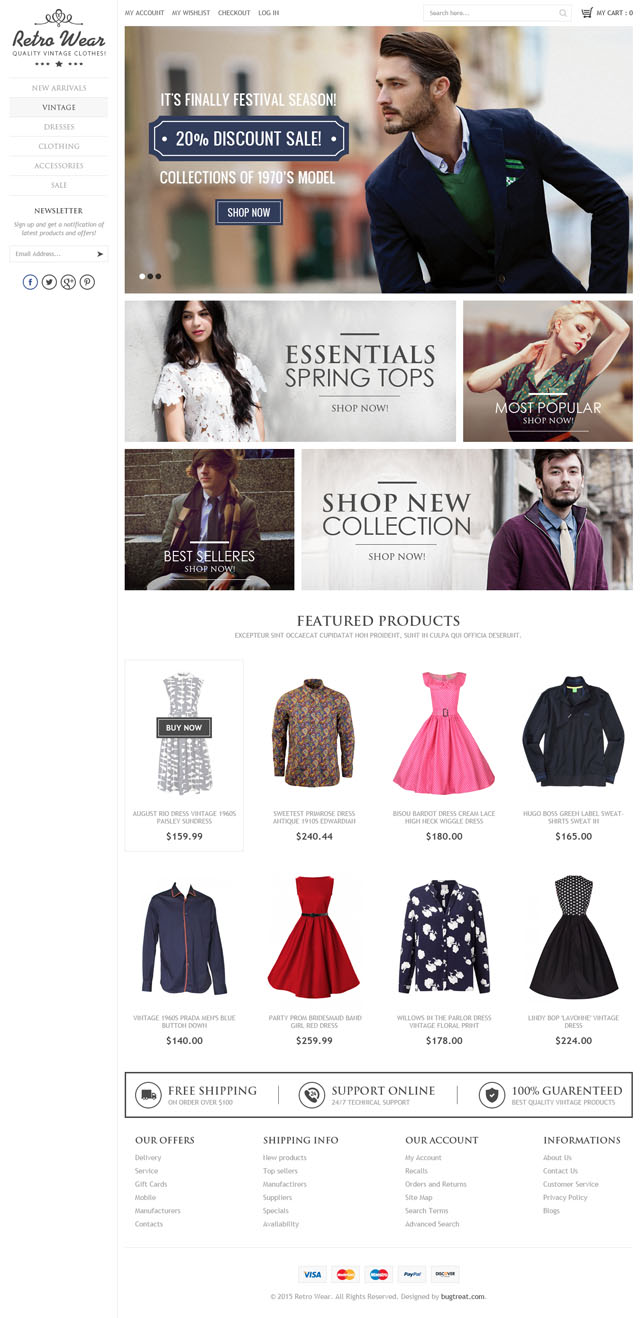Image resolution: width=640 pixels, height=1318 pixels.
Task: Open the shopping cart icon
Action: (587, 13)
